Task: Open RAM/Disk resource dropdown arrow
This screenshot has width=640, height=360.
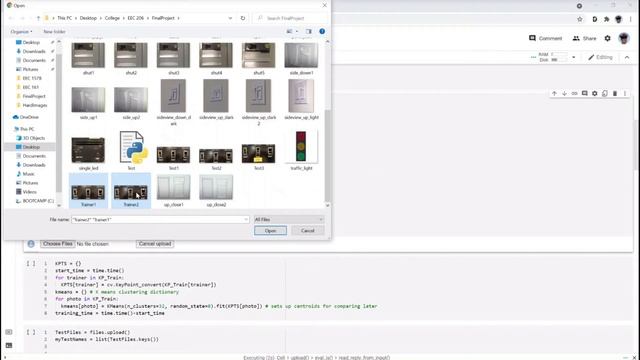Action: coord(573,58)
